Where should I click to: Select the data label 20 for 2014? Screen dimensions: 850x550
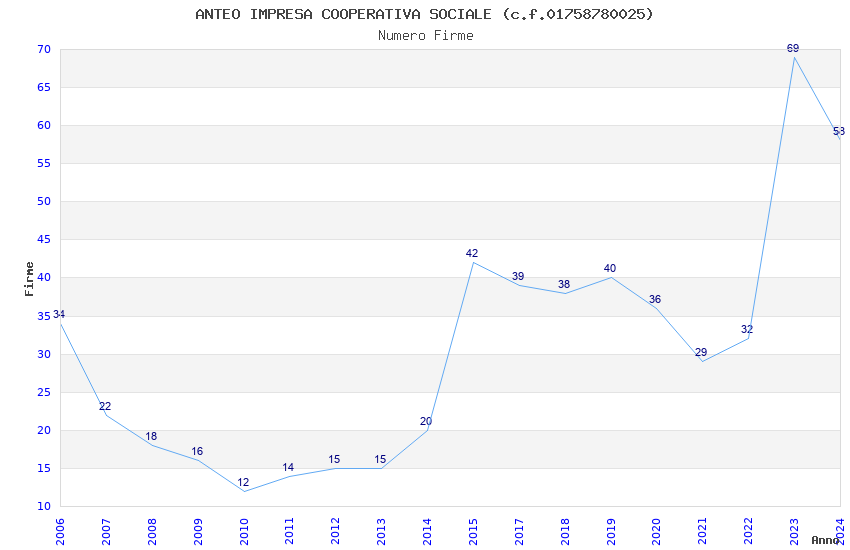coord(426,421)
